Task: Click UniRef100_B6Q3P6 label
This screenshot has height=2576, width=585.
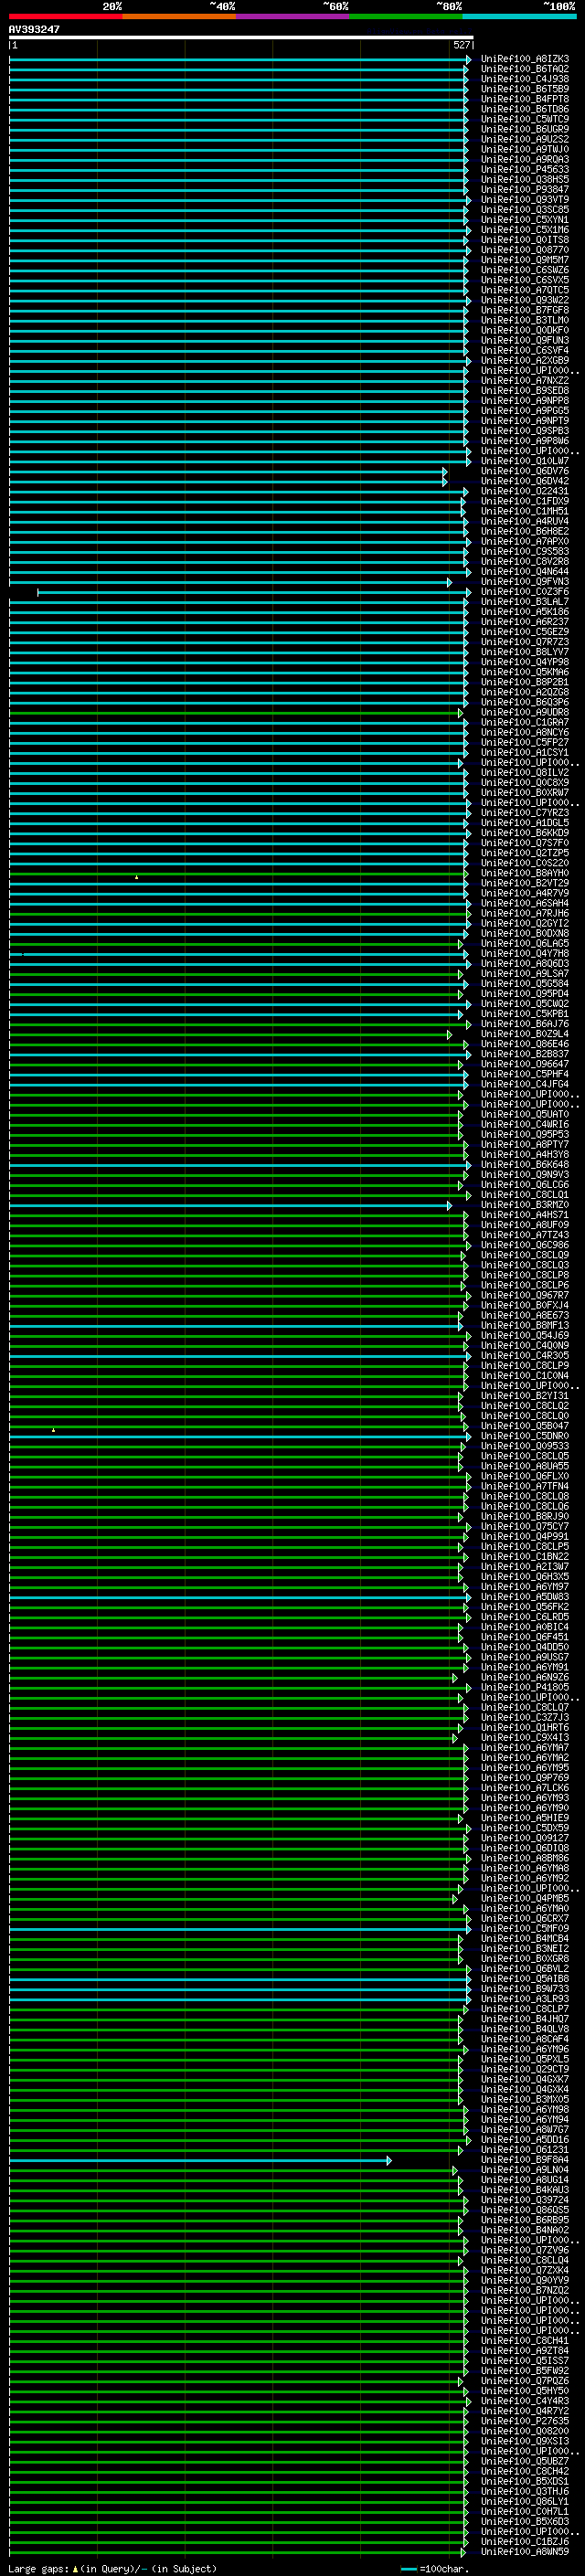Action: [x=525, y=703]
